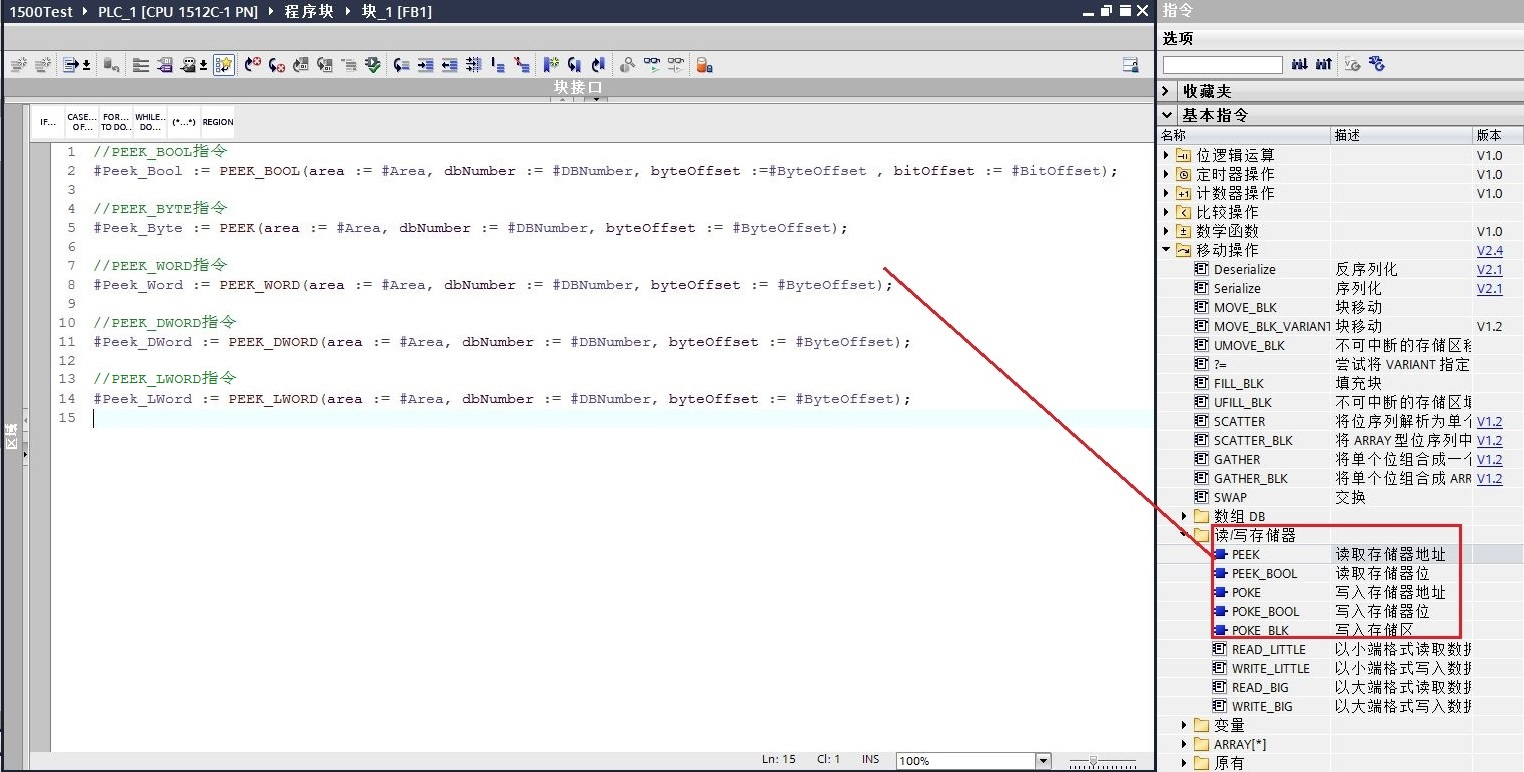1524x772 pixels.
Task: Click the remove-comment icon with the red slash
Action: [x=522, y=65]
